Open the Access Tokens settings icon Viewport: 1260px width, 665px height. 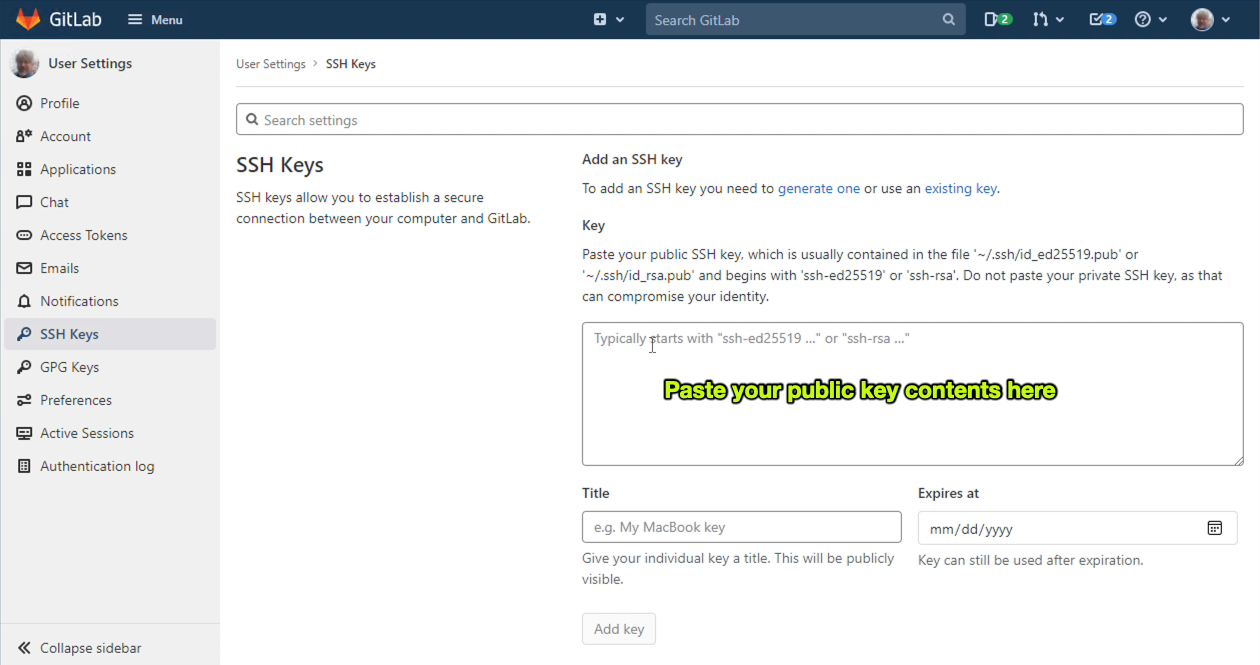pyautogui.click(x=22, y=235)
